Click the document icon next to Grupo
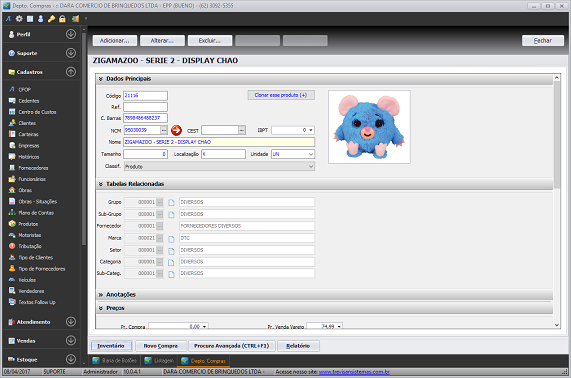 171,202
